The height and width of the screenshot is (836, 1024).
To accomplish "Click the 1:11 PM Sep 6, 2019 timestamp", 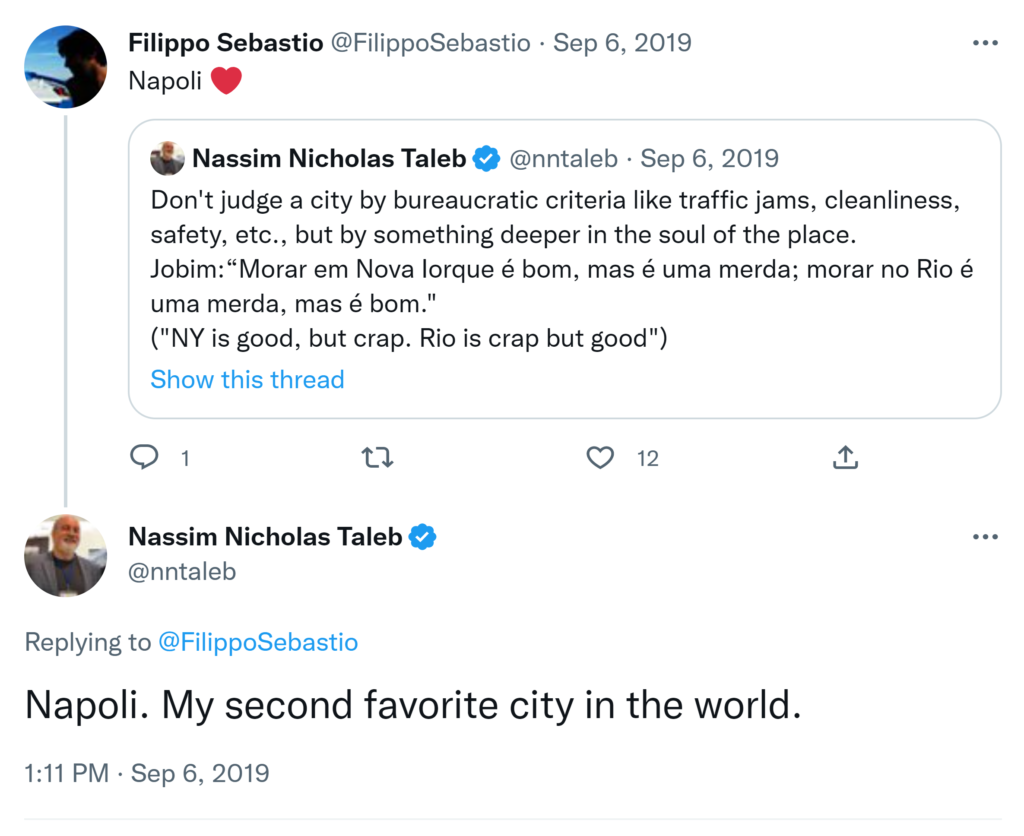I will coord(147,773).
